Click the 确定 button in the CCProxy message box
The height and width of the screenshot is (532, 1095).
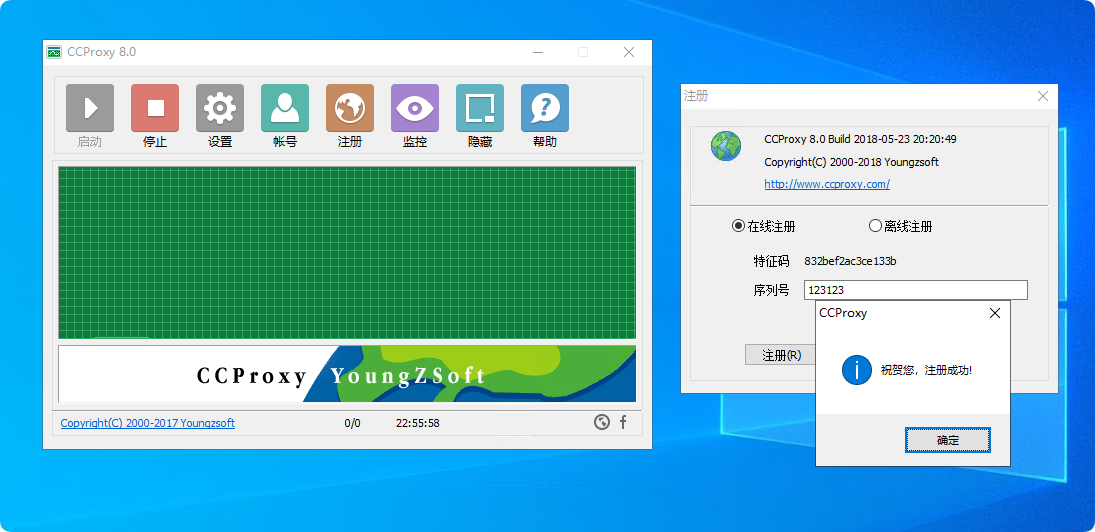pos(948,440)
